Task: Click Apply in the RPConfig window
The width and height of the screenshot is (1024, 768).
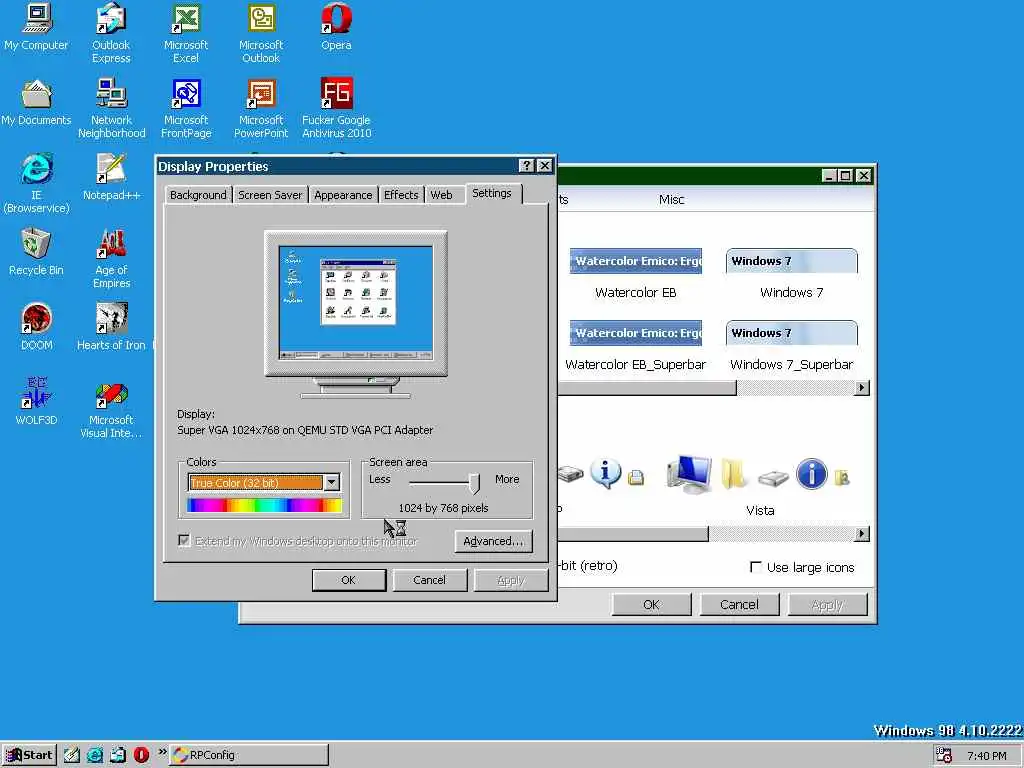Action: pos(827,605)
